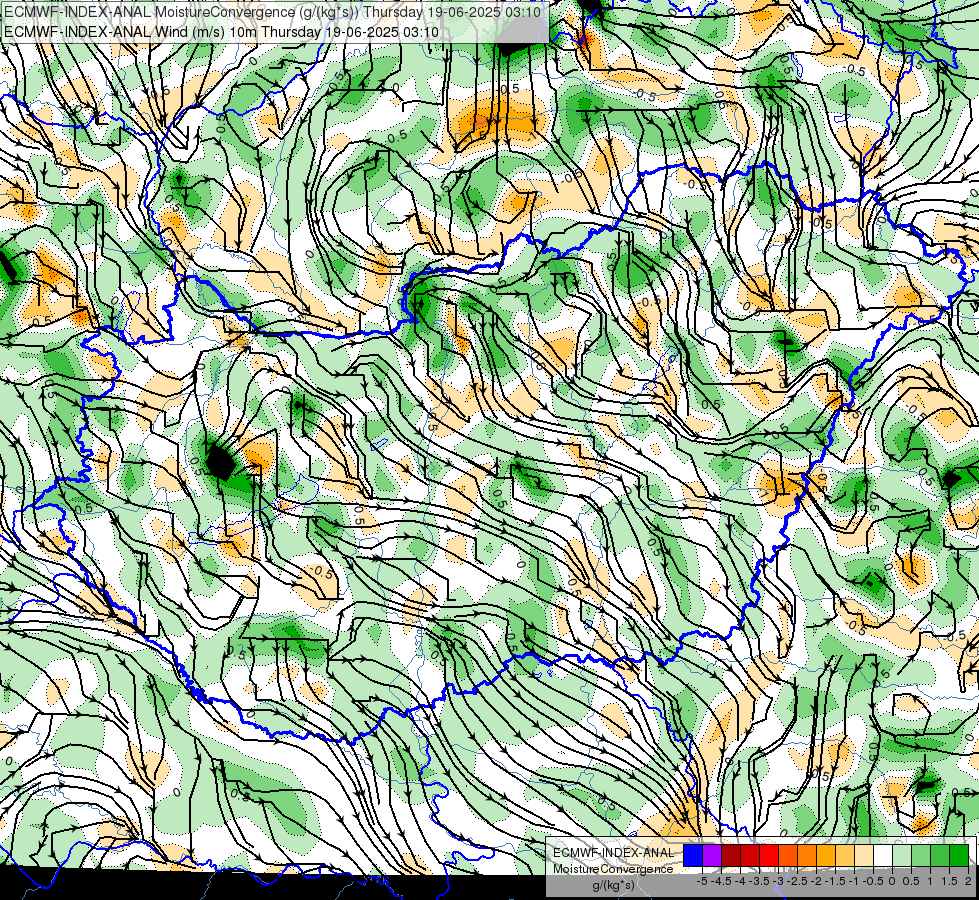Click the legend tick label -1.5
This screenshot has width=979, height=900.
pyautogui.click(x=835, y=881)
